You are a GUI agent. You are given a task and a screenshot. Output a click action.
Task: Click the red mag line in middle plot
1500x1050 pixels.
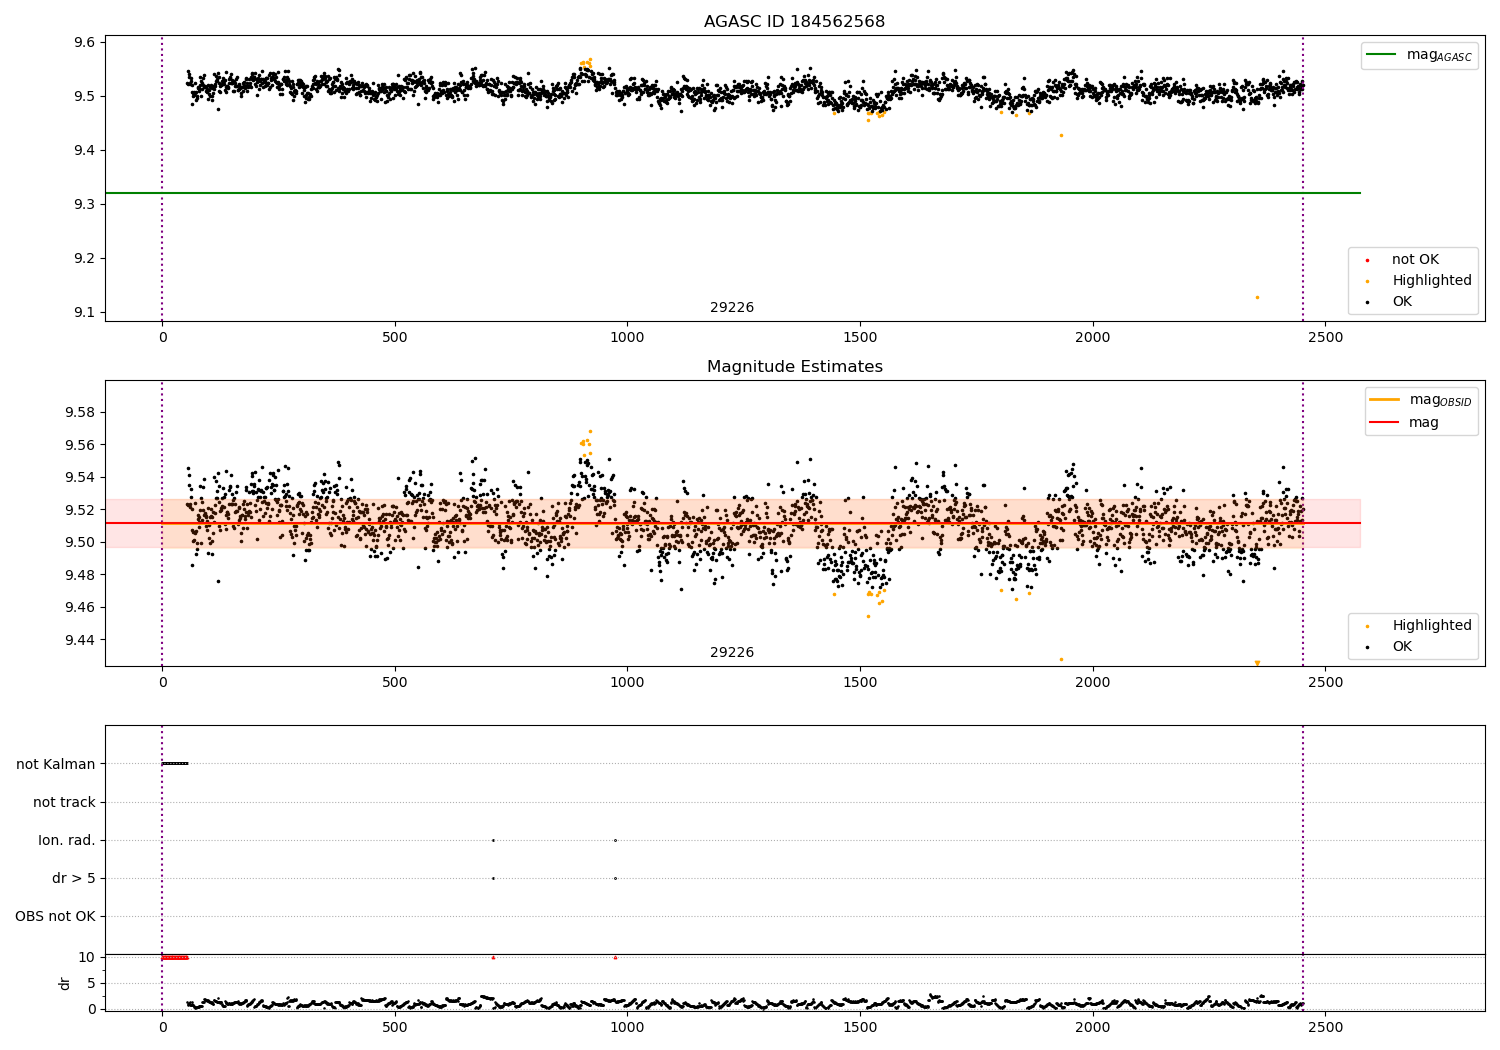(x=732, y=523)
